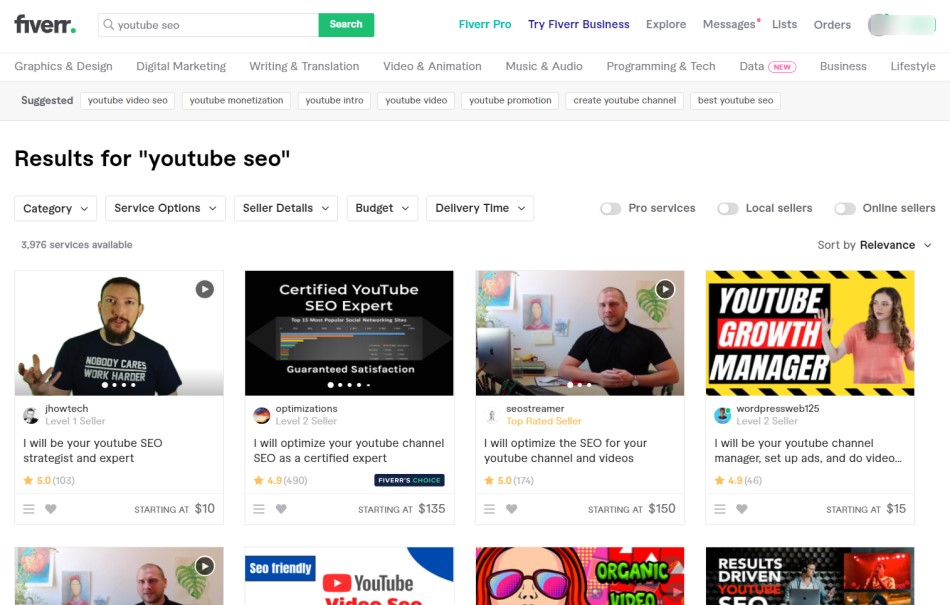Screen dimensions: 950x605
Task: Click the Fiverr's Choice badge
Action: pos(410,480)
